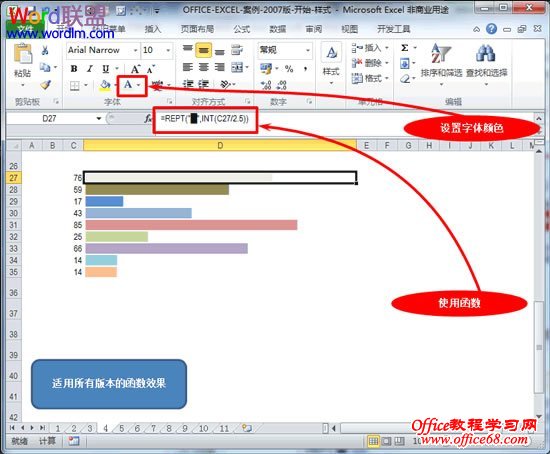Open 样式 styles gallery
Image resolution: width=550 pixels, height=454 pixels.
coord(331,63)
